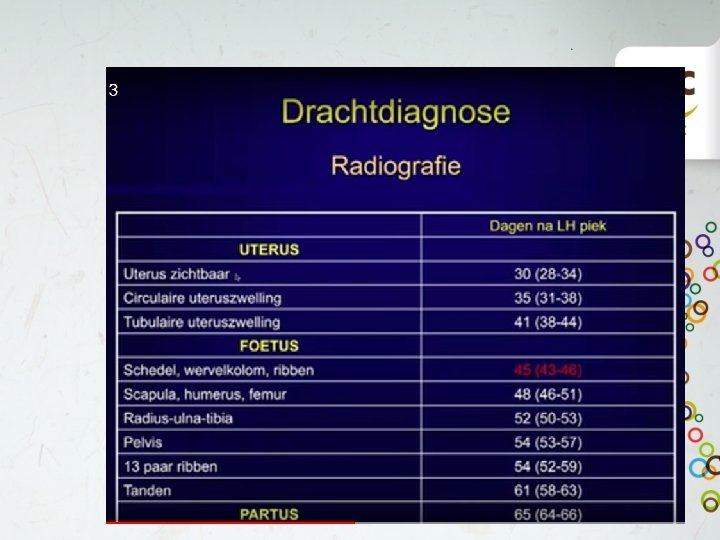The image size is (720, 540).
Task: Click the value '35 (31-38)'
Action: [x=548, y=298]
